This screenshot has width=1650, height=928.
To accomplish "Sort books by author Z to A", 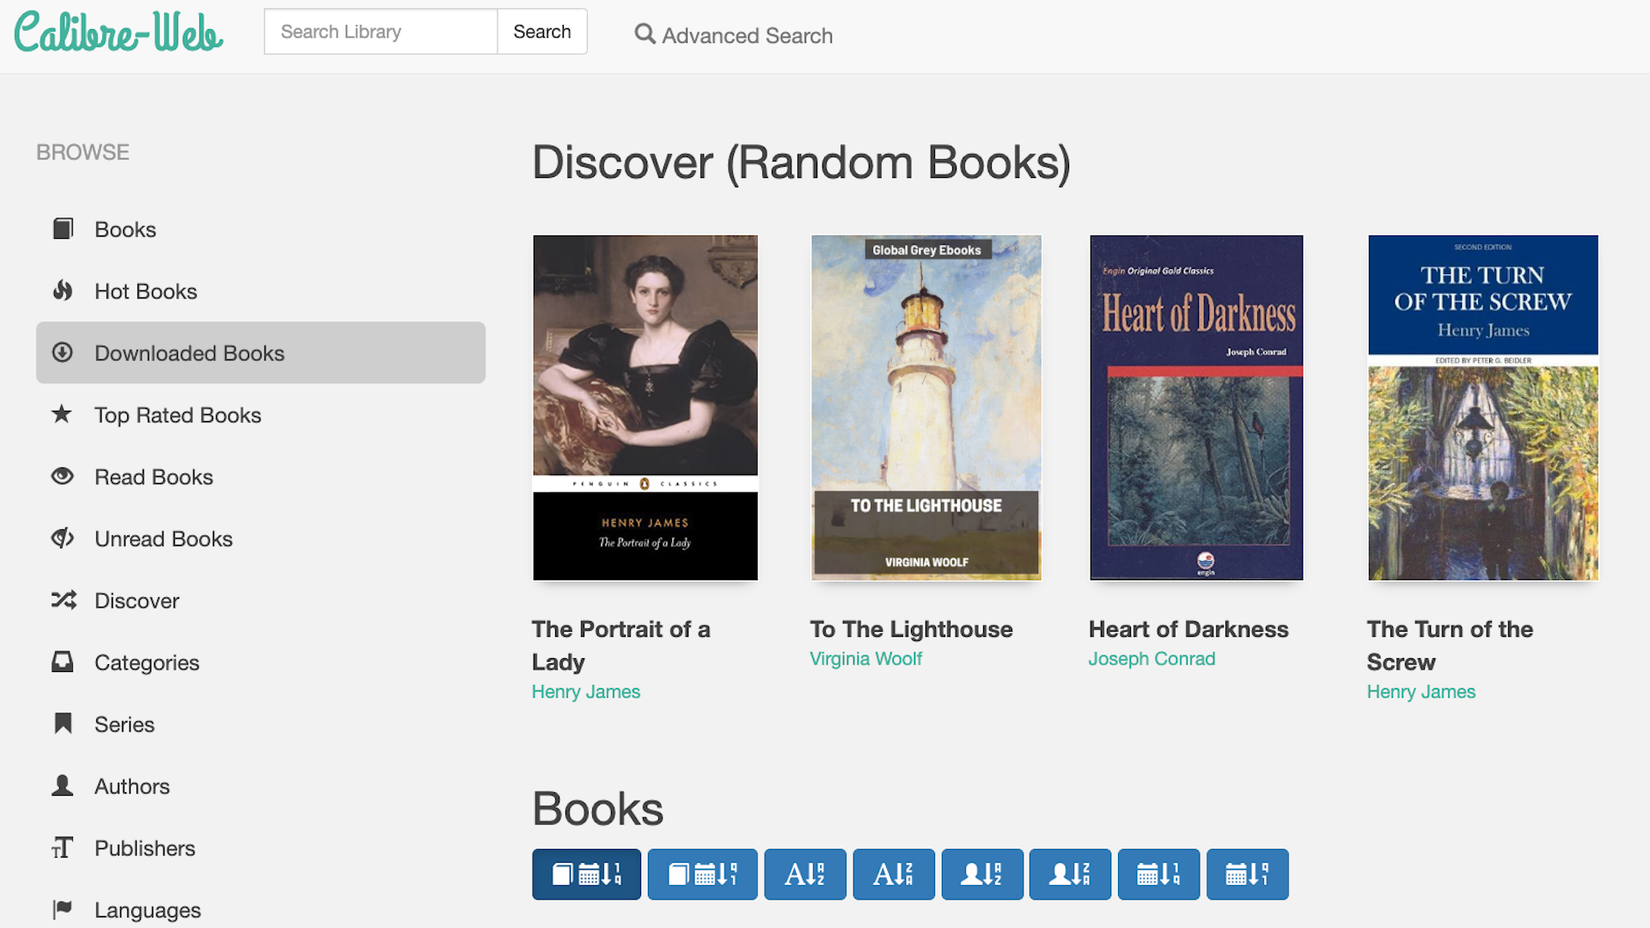I will (x=1070, y=874).
